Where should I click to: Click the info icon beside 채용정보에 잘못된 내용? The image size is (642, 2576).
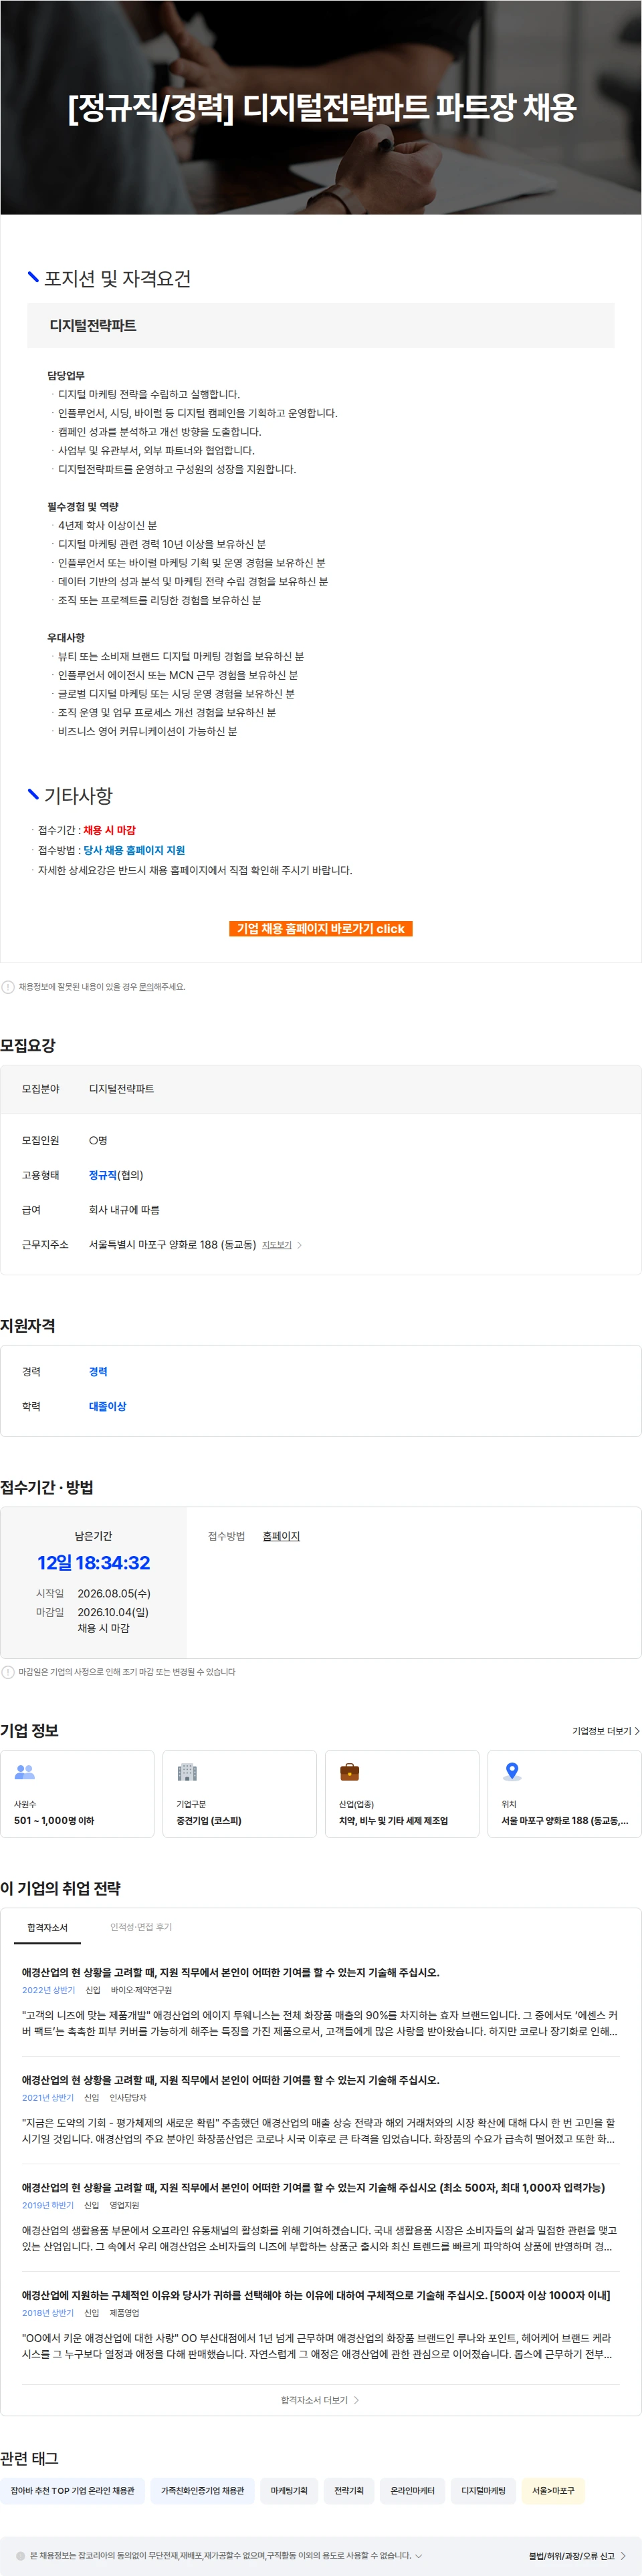click(8, 987)
